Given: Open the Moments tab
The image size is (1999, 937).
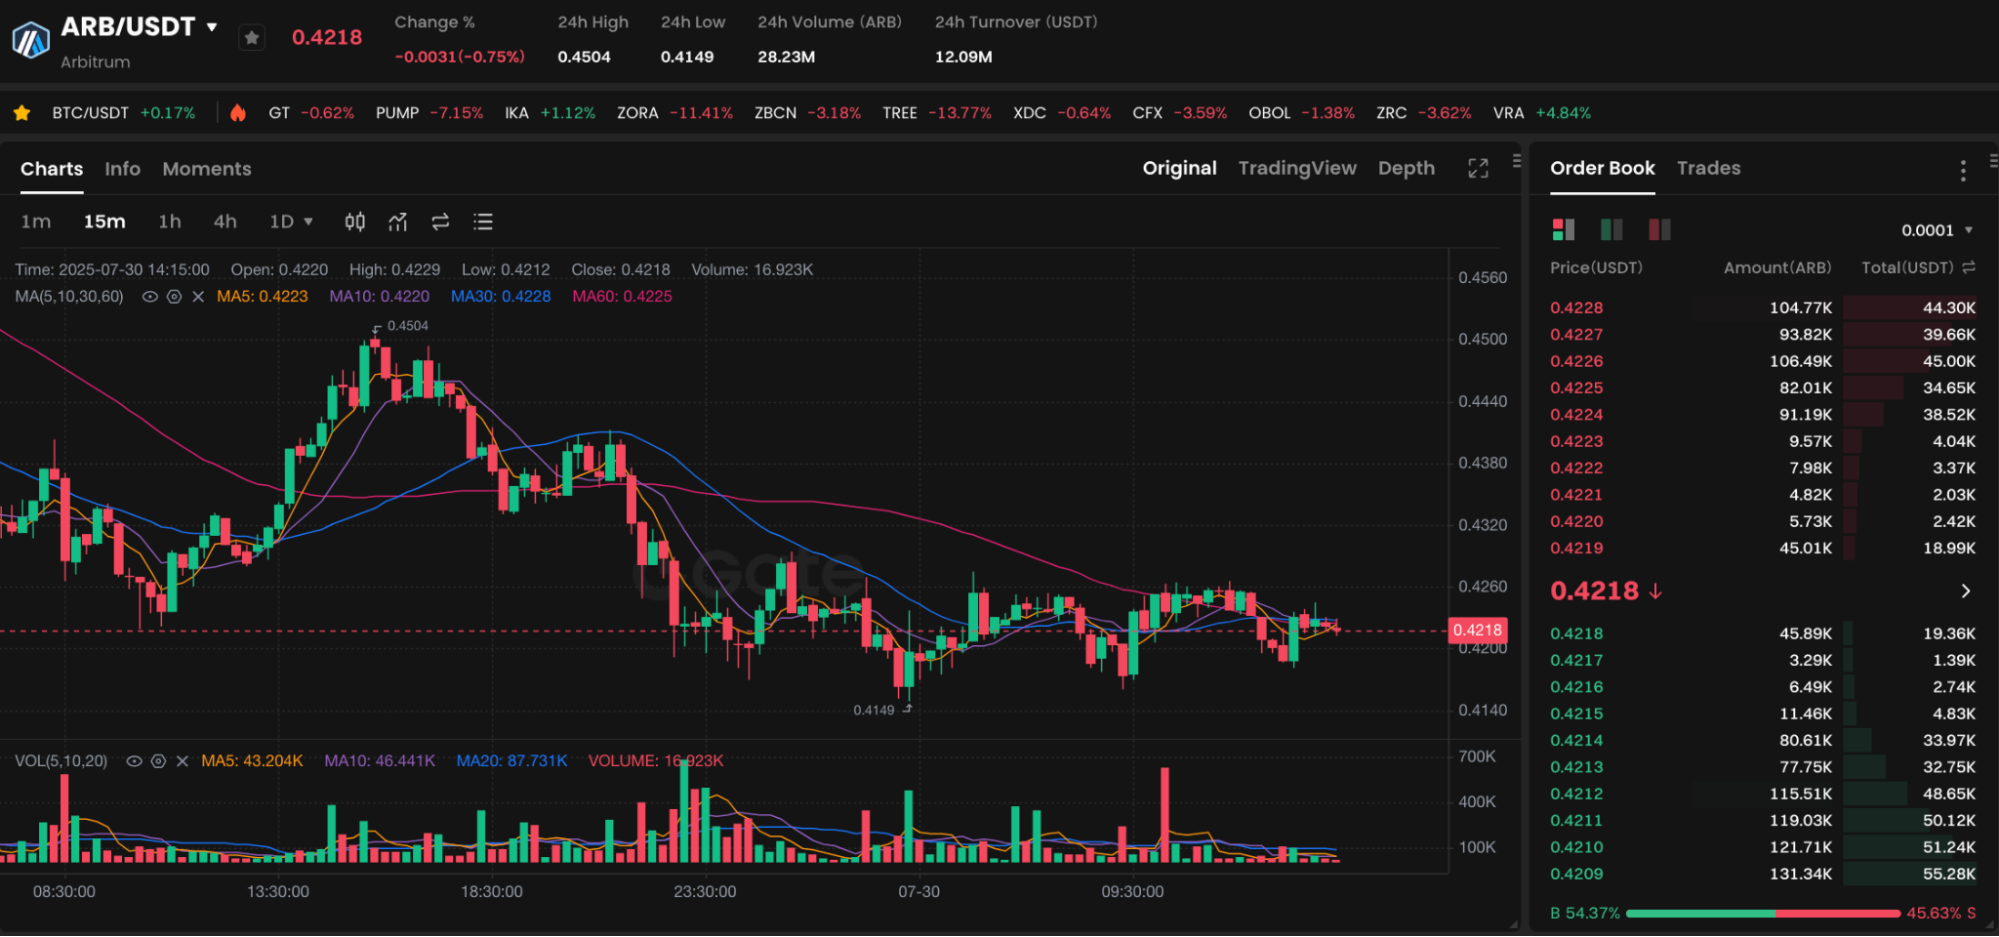Looking at the screenshot, I should tap(207, 169).
